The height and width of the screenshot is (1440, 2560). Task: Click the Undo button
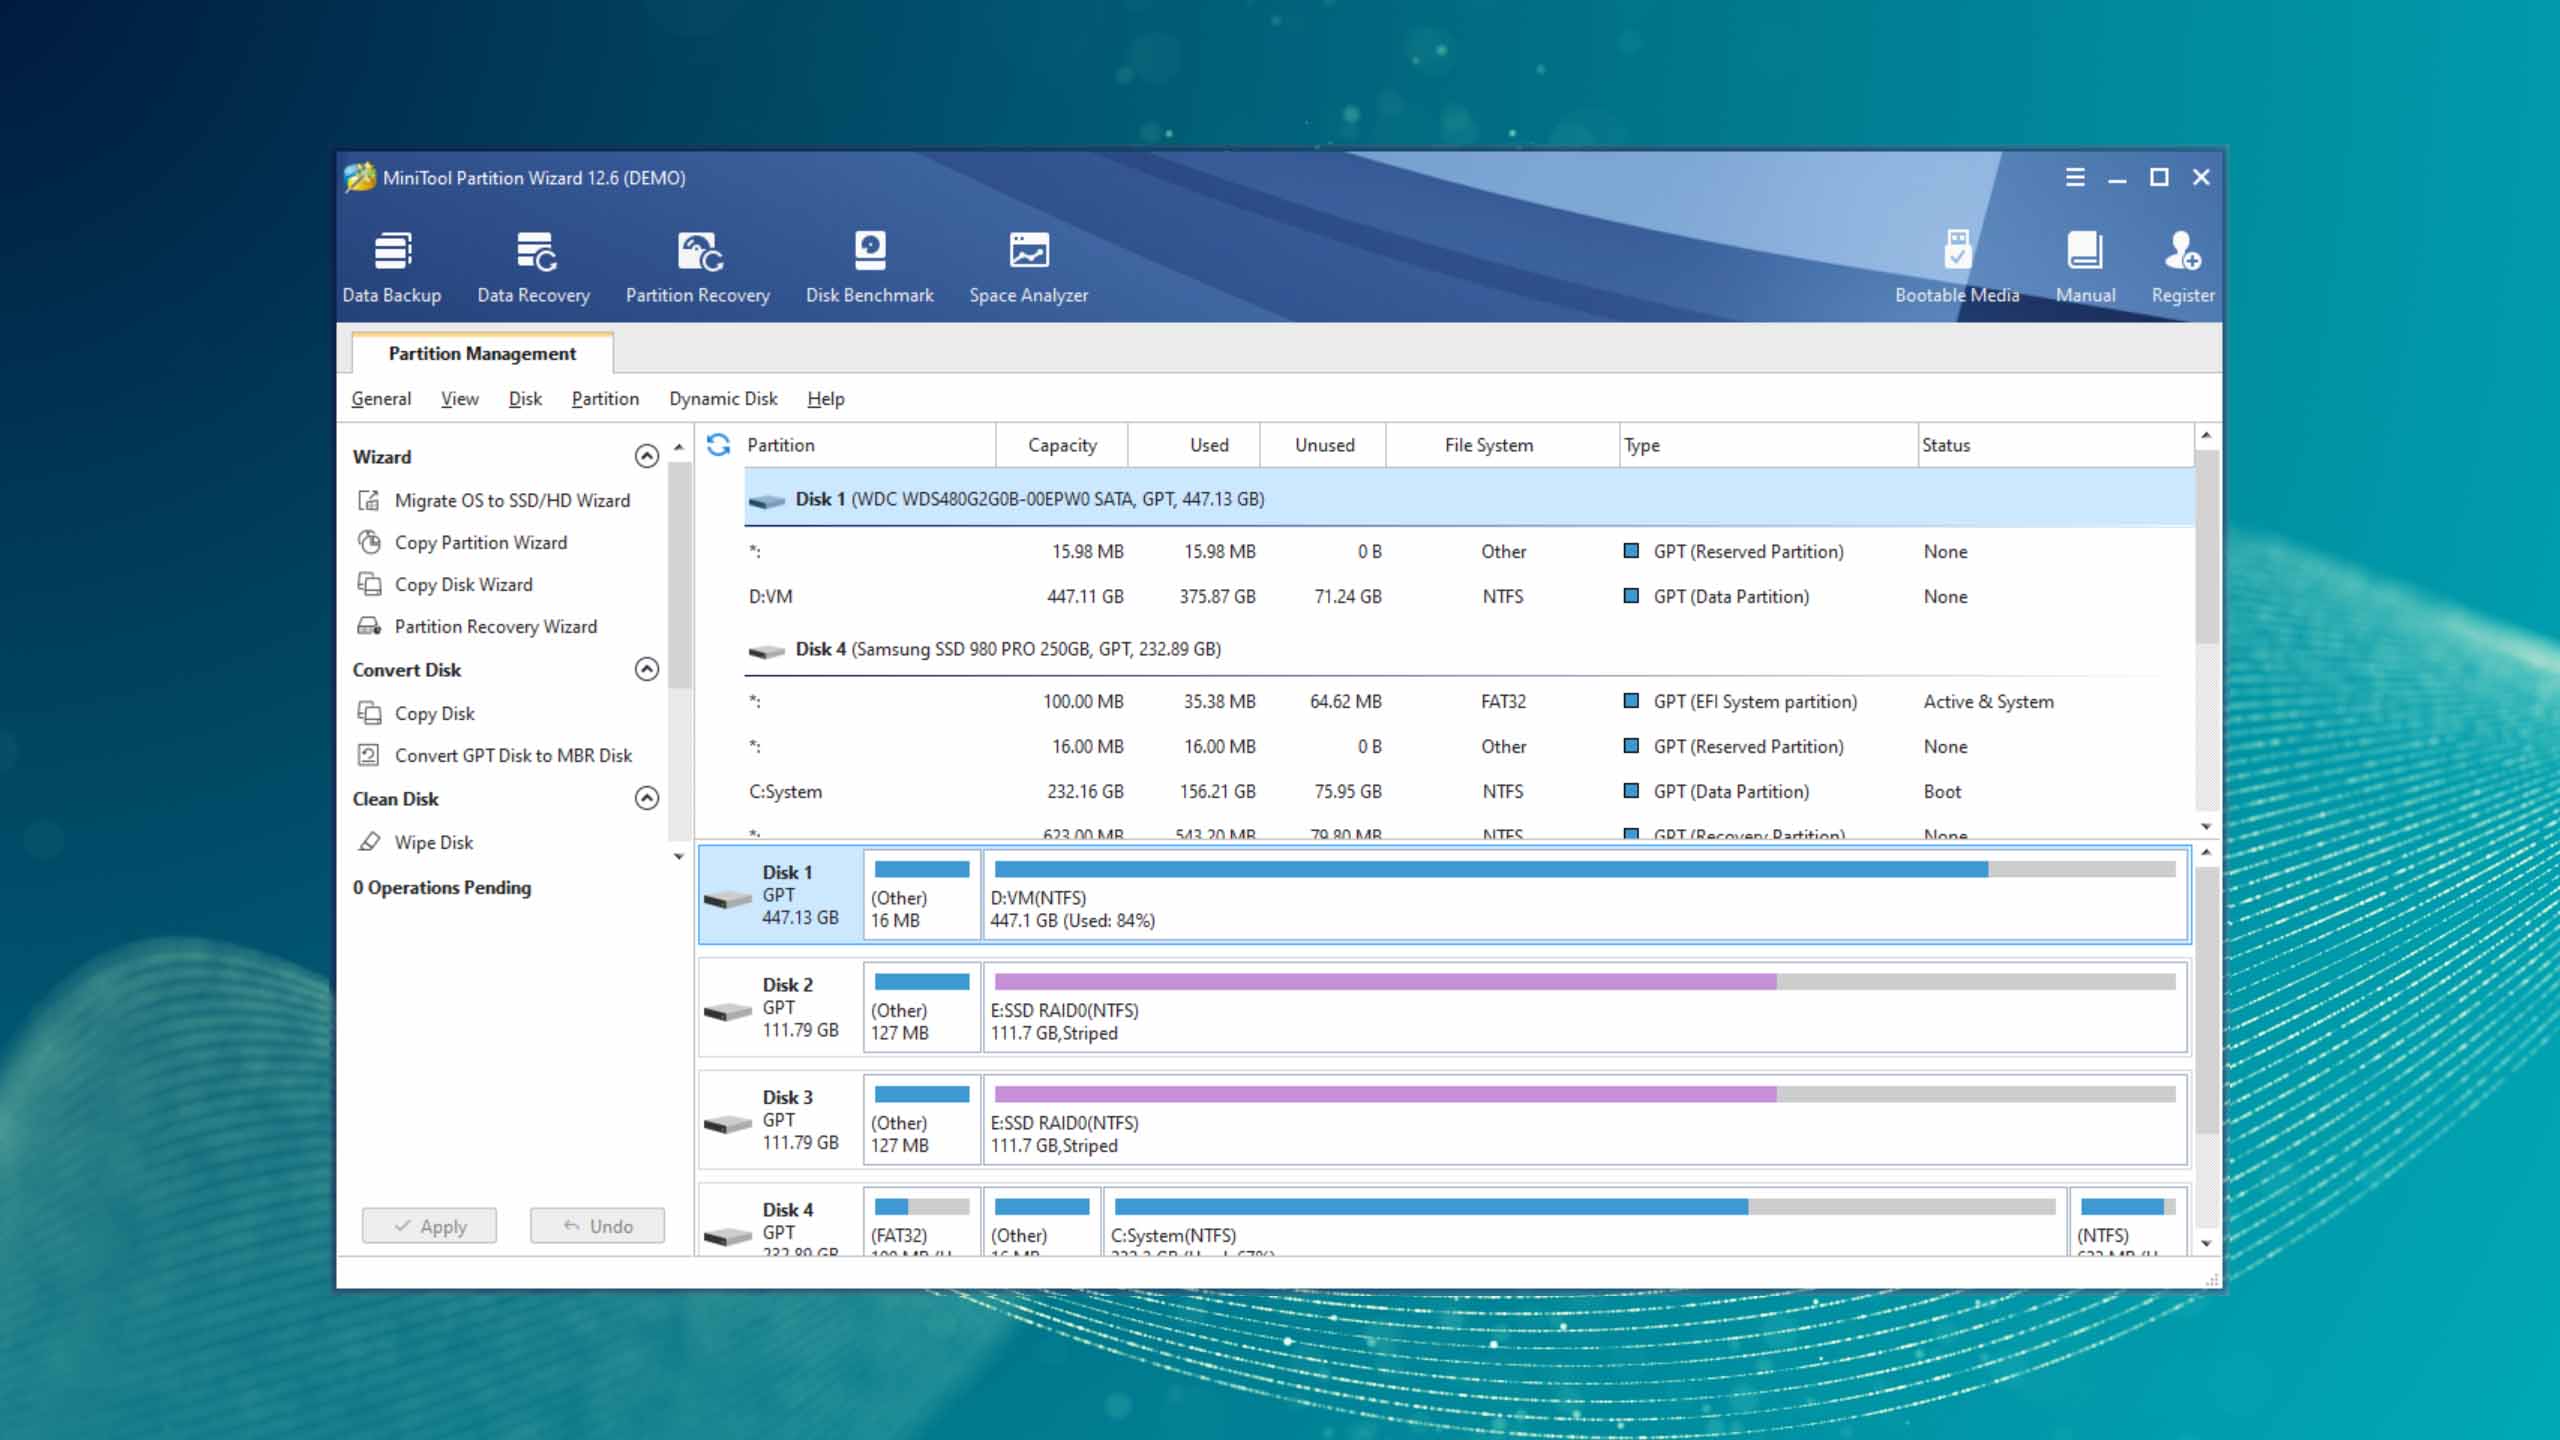pyautogui.click(x=597, y=1225)
